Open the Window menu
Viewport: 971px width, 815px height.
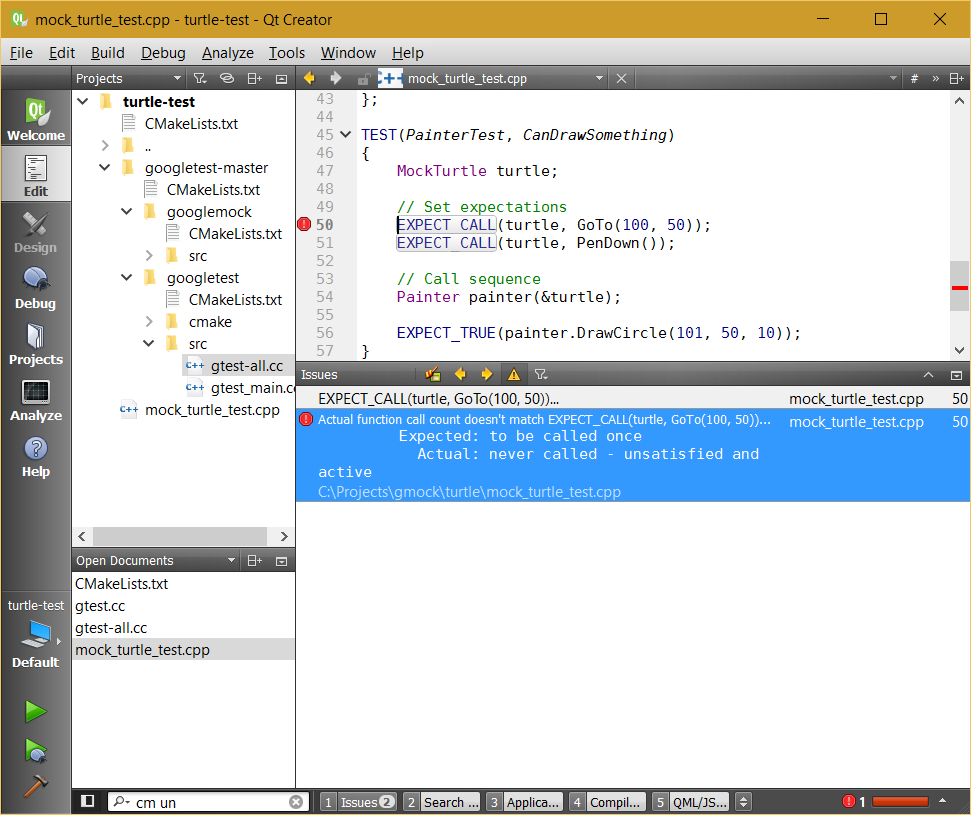pyautogui.click(x=348, y=53)
